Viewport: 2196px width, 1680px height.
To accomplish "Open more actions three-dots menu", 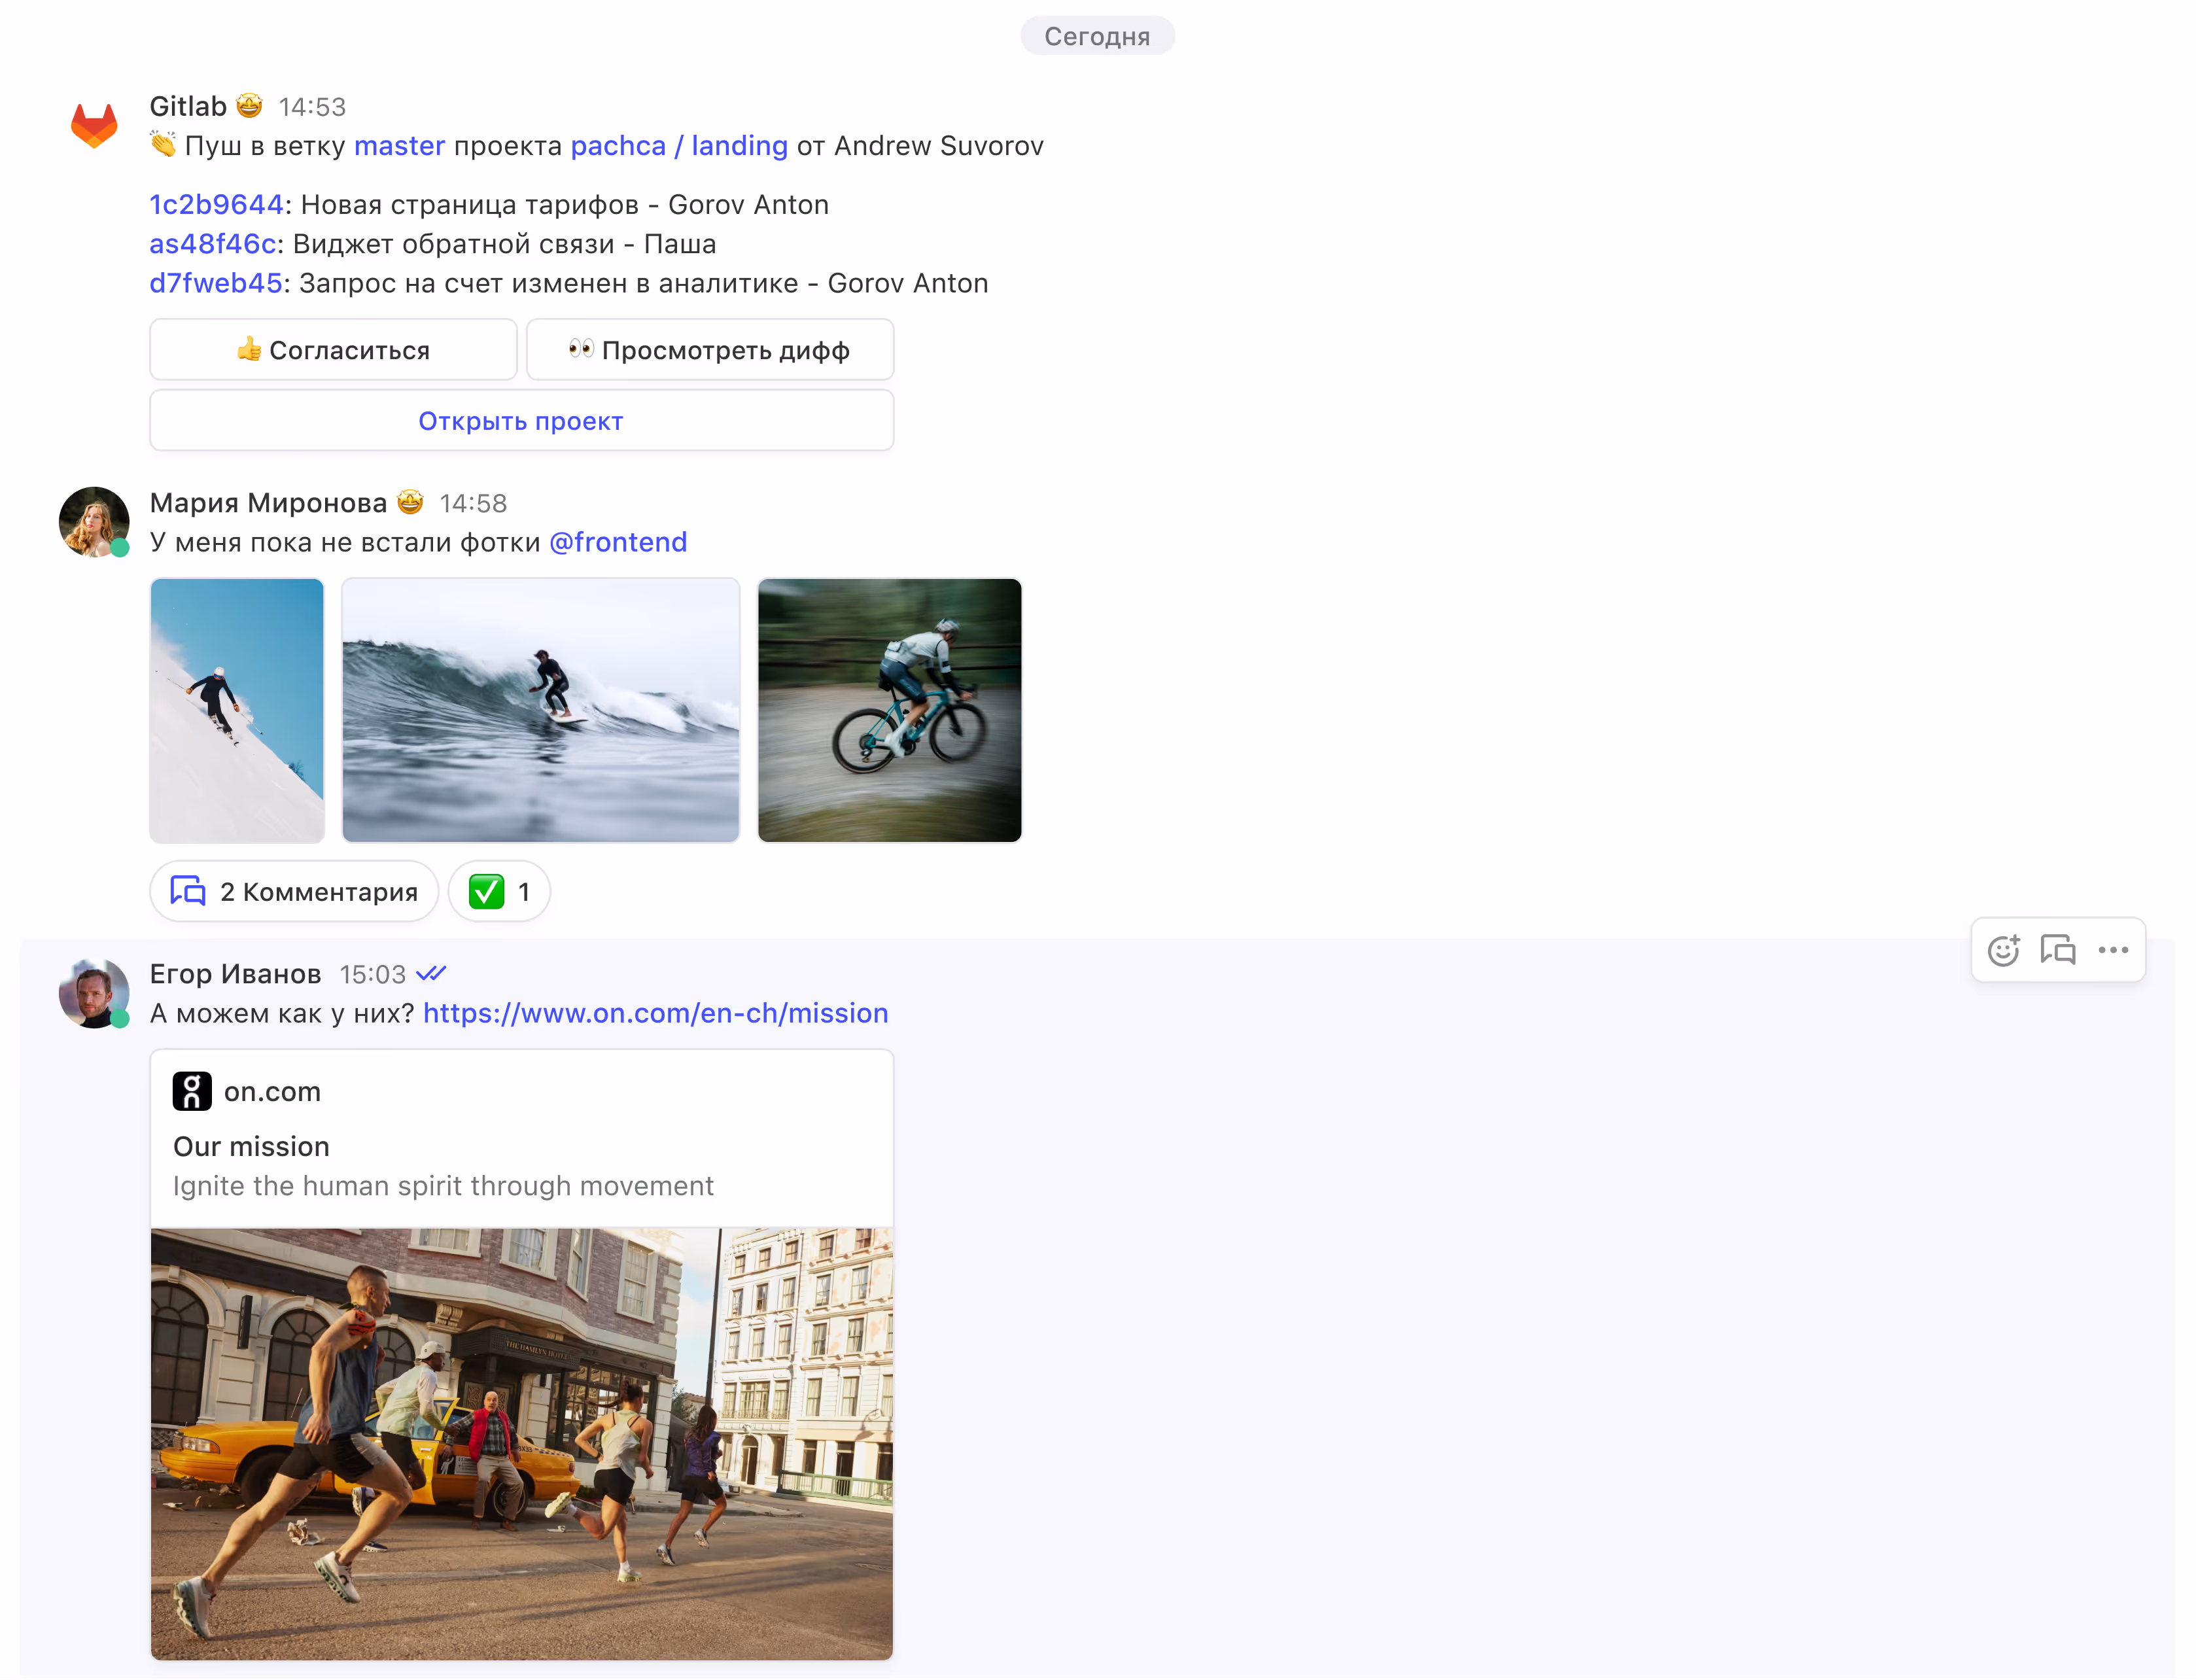I will (x=2113, y=950).
